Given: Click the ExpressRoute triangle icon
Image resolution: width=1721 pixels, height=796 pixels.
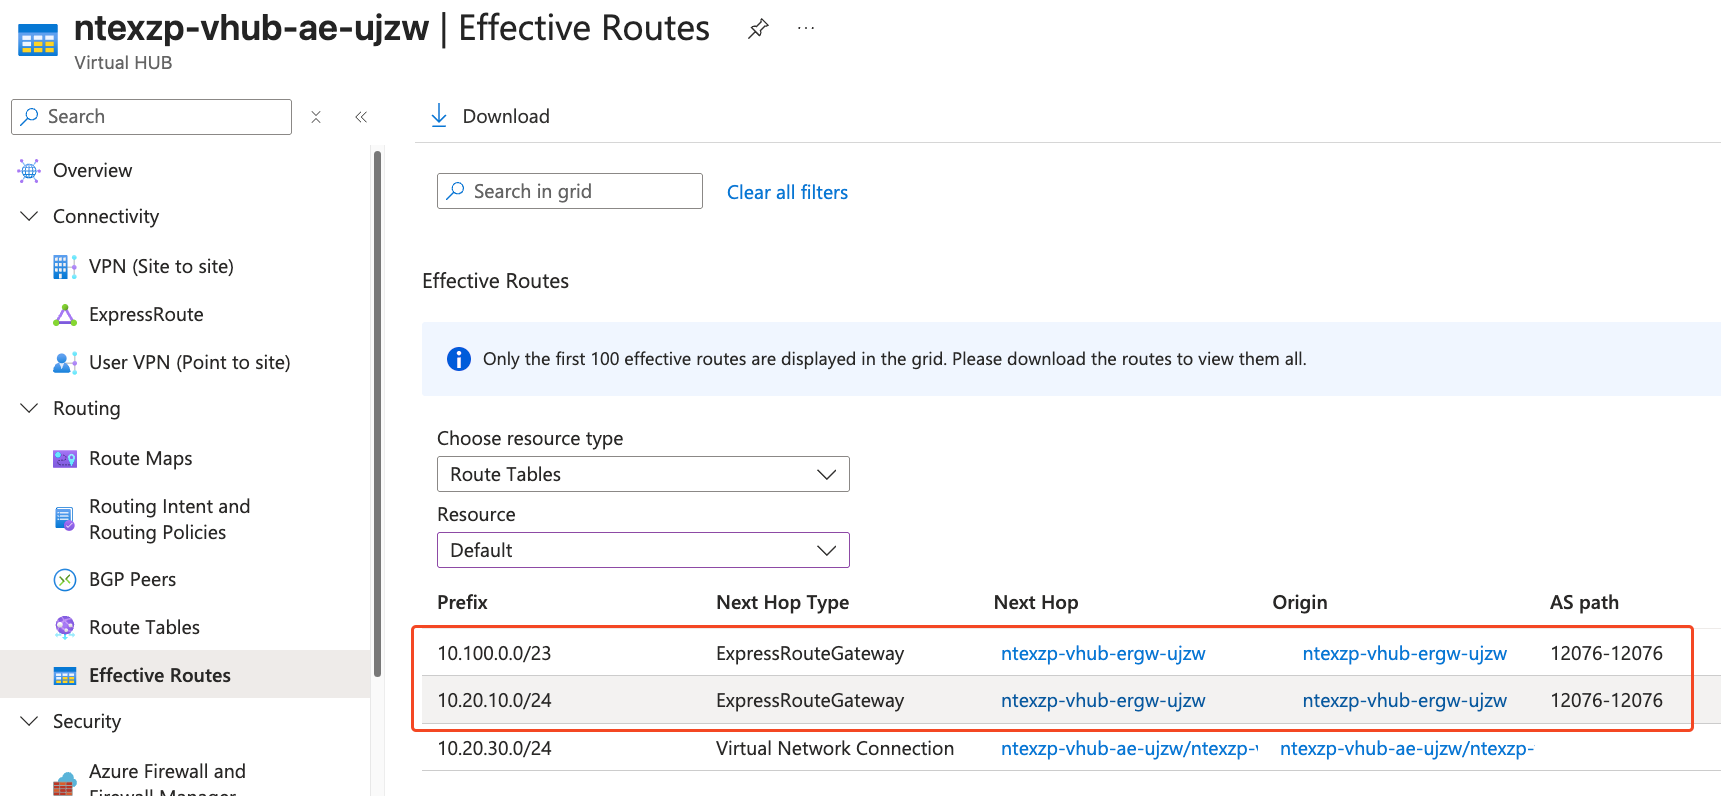Looking at the screenshot, I should click(65, 315).
